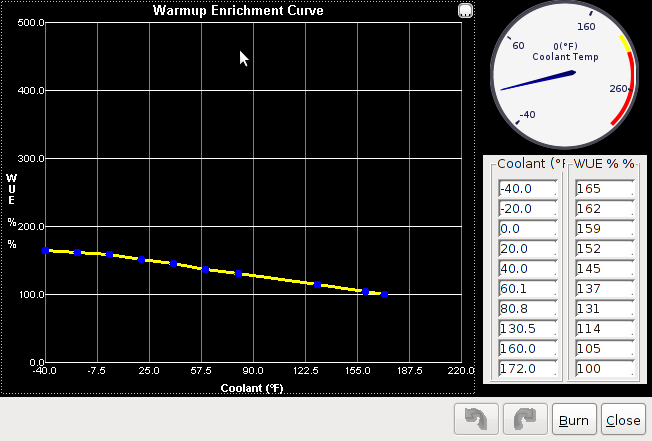Edit the WUE entry 114

(604, 329)
